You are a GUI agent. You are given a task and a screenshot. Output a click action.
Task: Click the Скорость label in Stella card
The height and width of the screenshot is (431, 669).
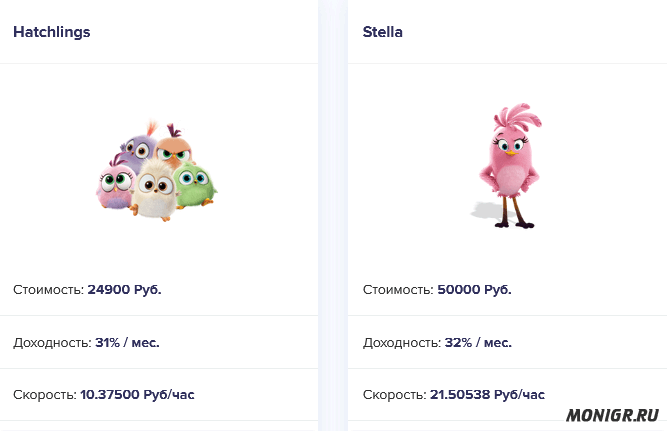click(x=393, y=394)
